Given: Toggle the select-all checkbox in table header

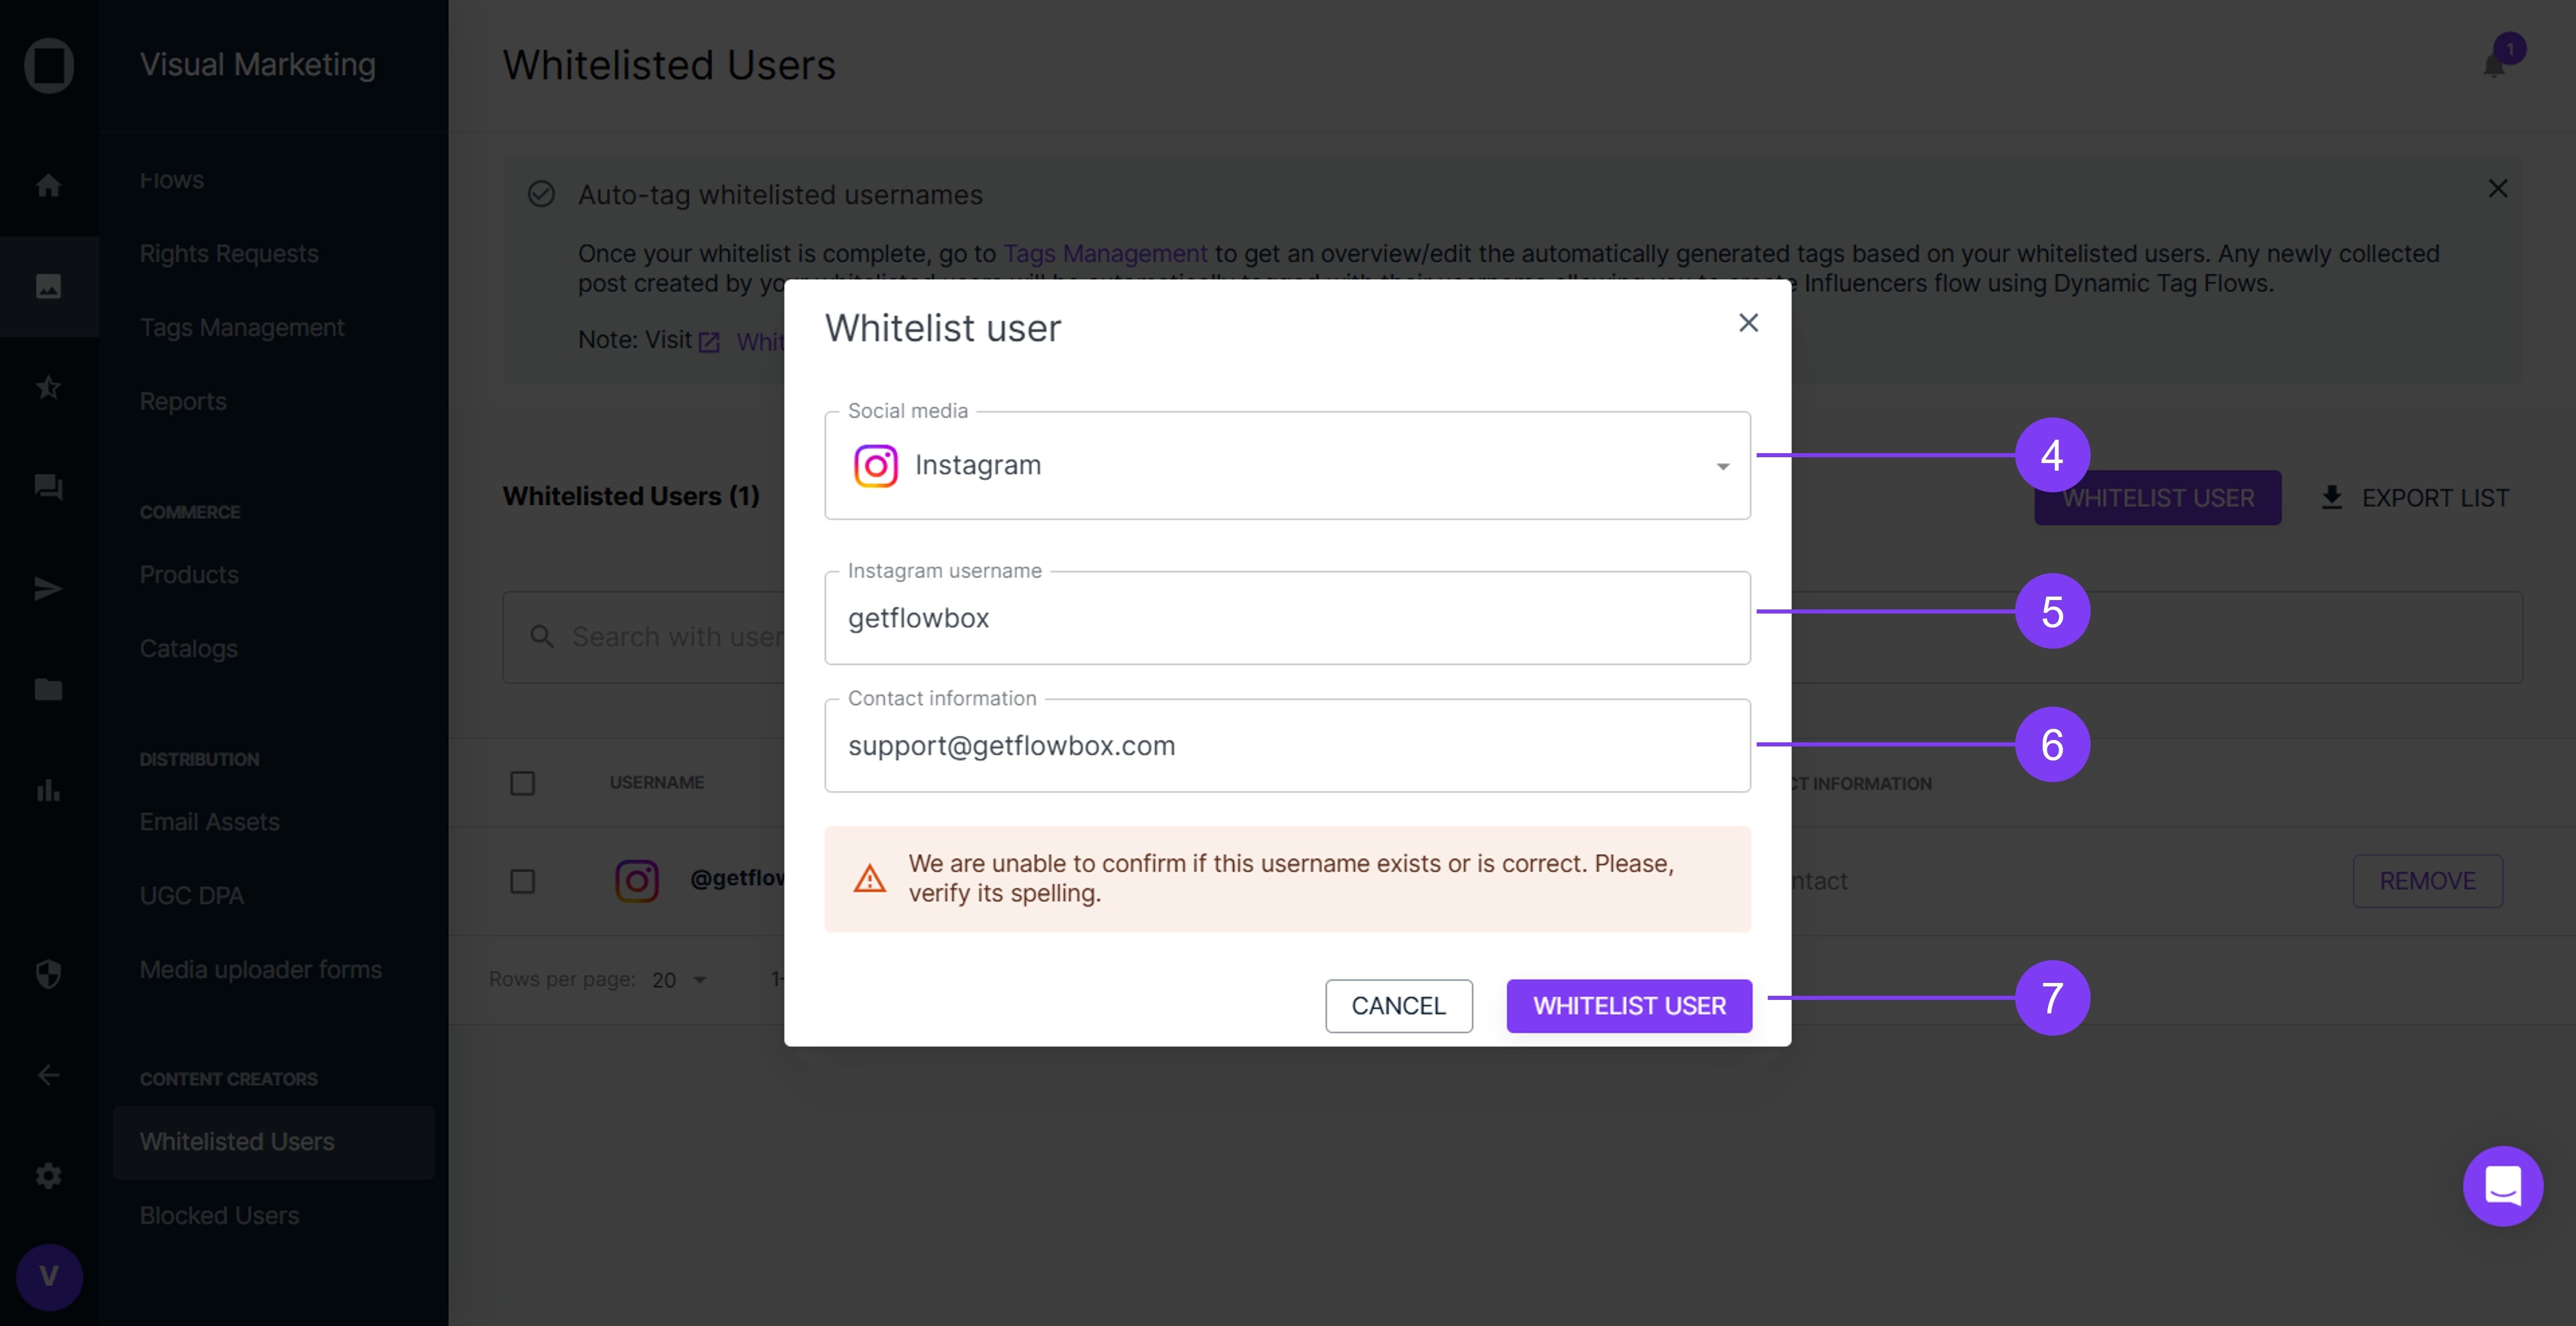Looking at the screenshot, I should point(522,783).
